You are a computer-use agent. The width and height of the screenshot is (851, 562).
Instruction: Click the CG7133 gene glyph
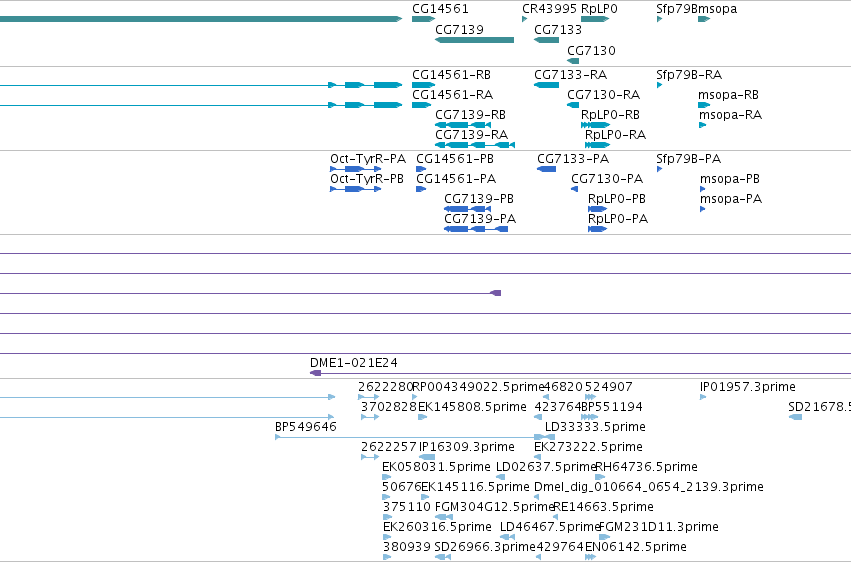click(547, 40)
